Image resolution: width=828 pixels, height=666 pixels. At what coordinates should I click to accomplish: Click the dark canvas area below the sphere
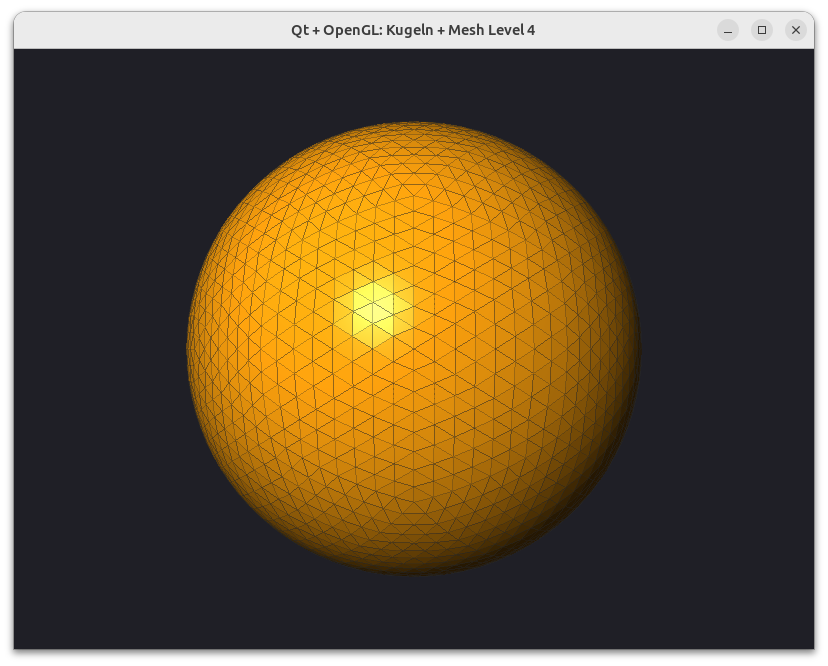tap(413, 613)
